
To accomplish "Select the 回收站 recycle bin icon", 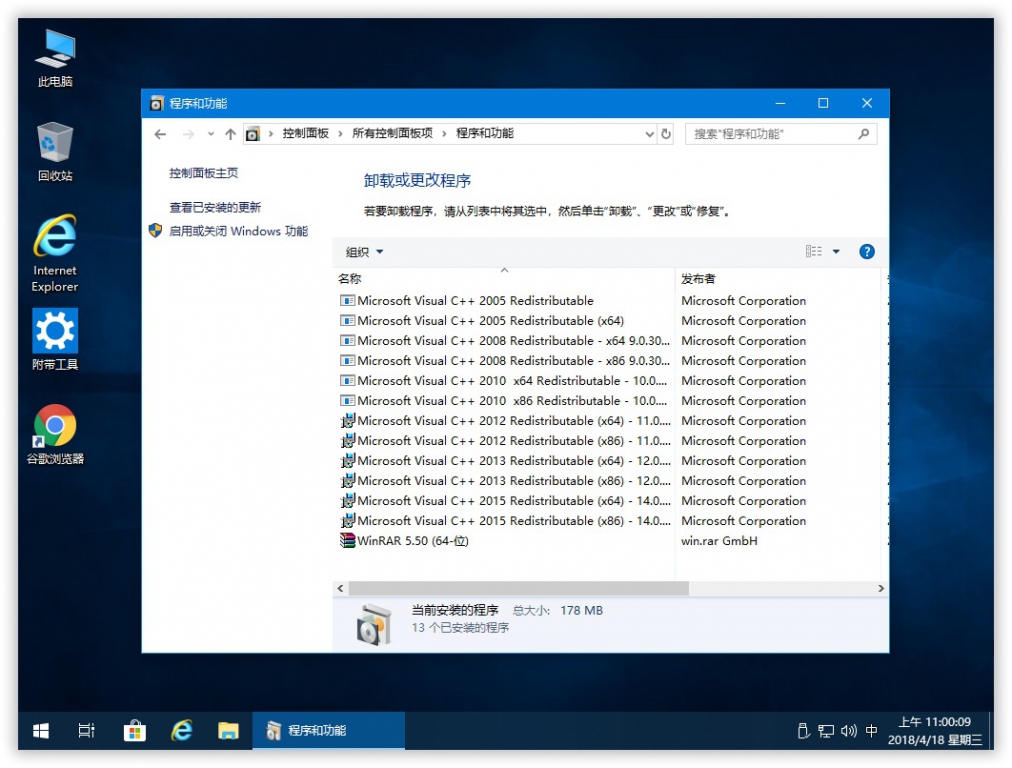I will (55, 152).
